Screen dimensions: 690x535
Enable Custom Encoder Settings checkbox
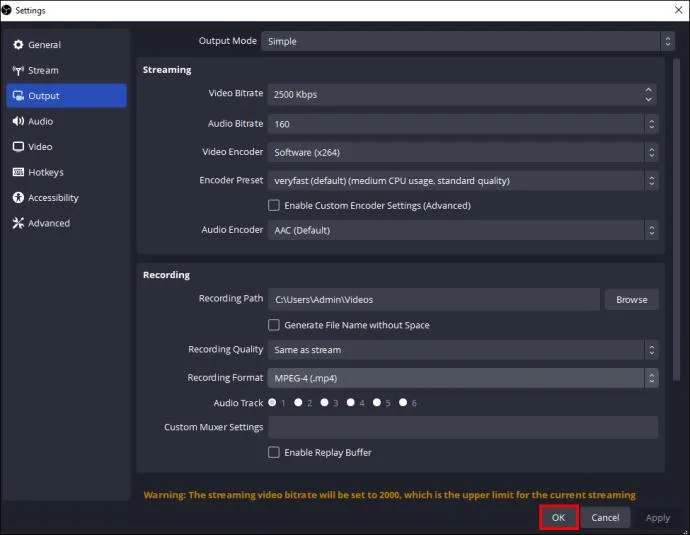274,205
